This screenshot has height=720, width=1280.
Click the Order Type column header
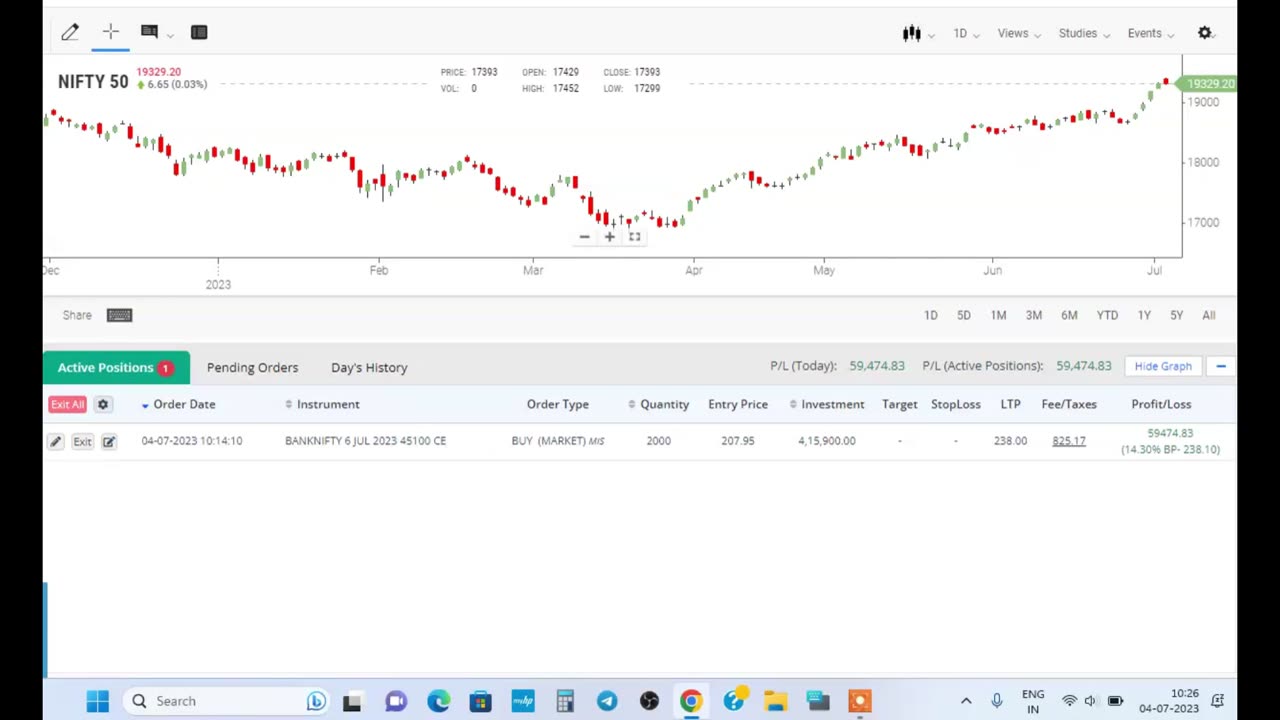[558, 404]
